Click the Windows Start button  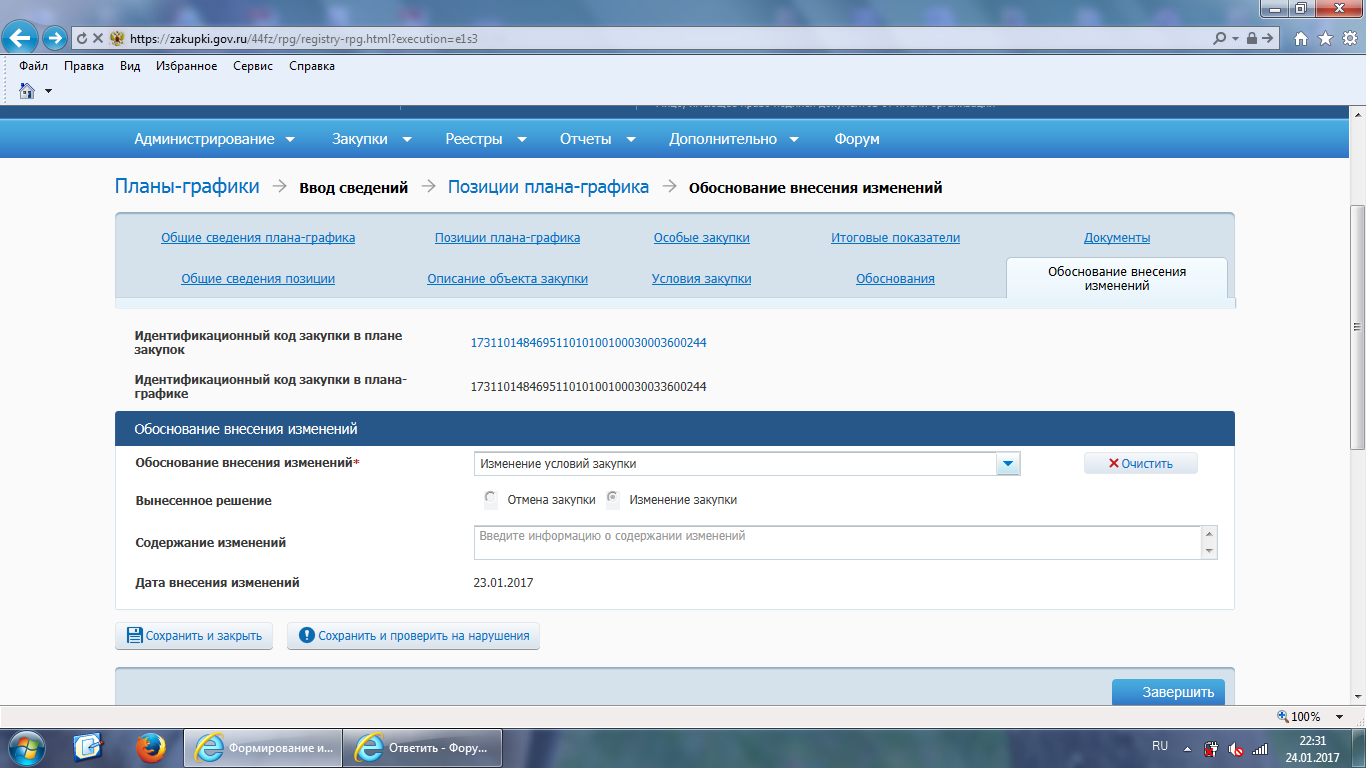tap(27, 747)
